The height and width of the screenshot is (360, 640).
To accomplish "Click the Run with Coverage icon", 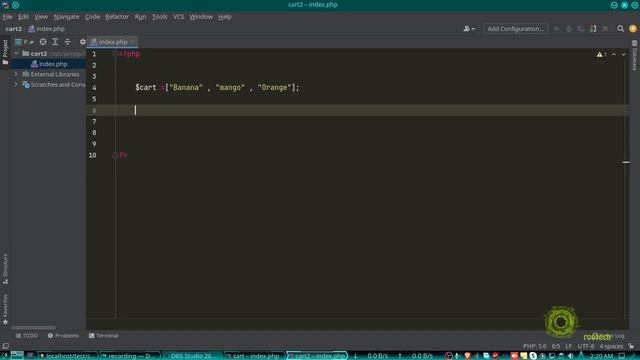I will pyautogui.click(x=580, y=29).
